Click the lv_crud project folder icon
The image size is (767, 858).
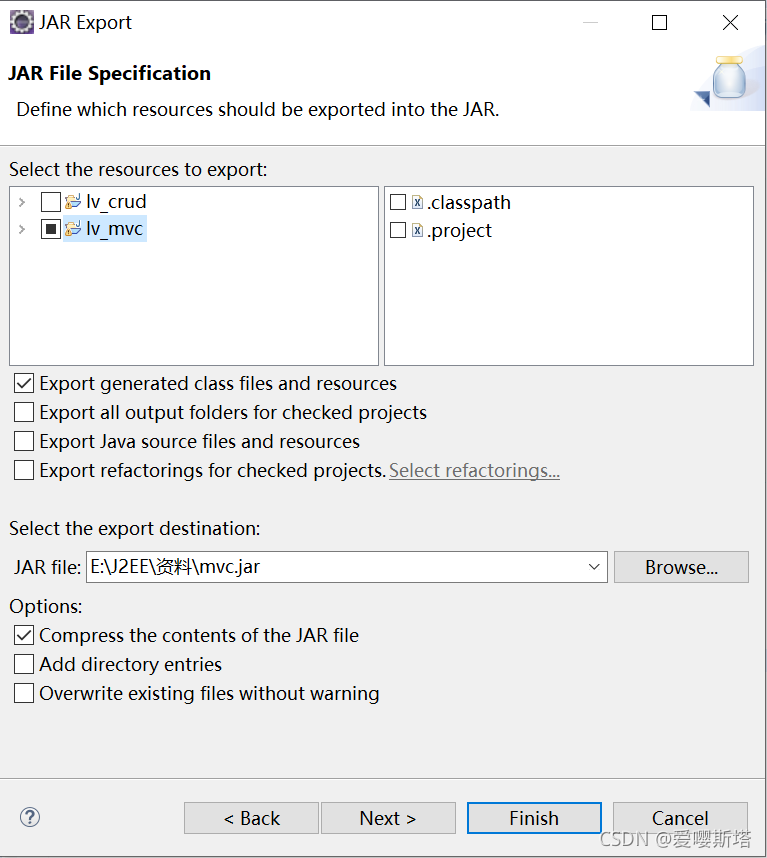coord(73,202)
